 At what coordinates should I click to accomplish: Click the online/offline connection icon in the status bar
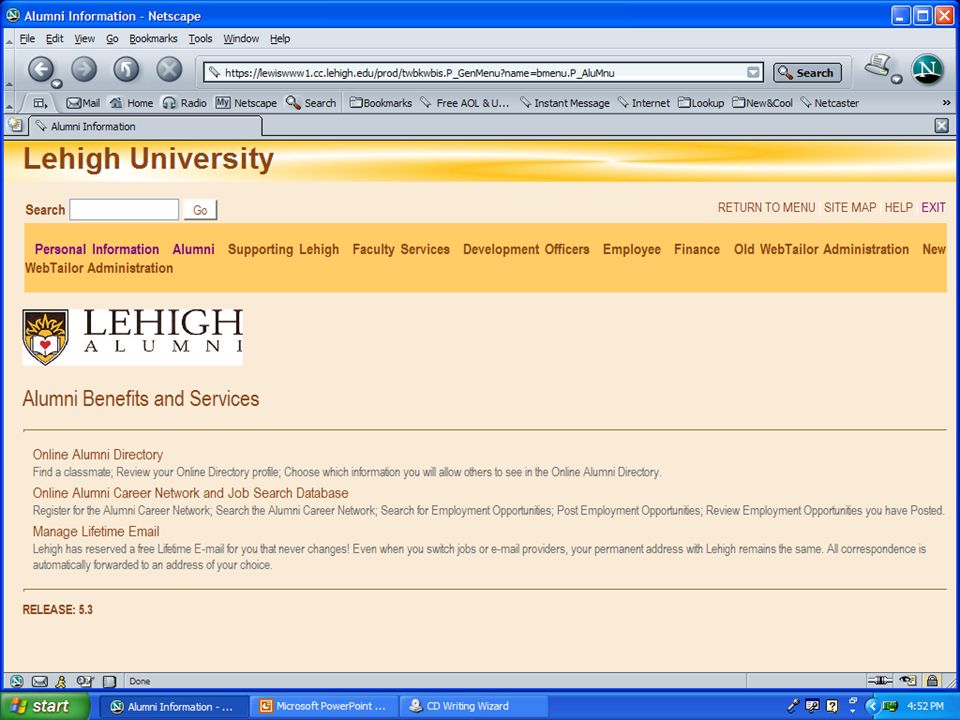click(x=880, y=680)
